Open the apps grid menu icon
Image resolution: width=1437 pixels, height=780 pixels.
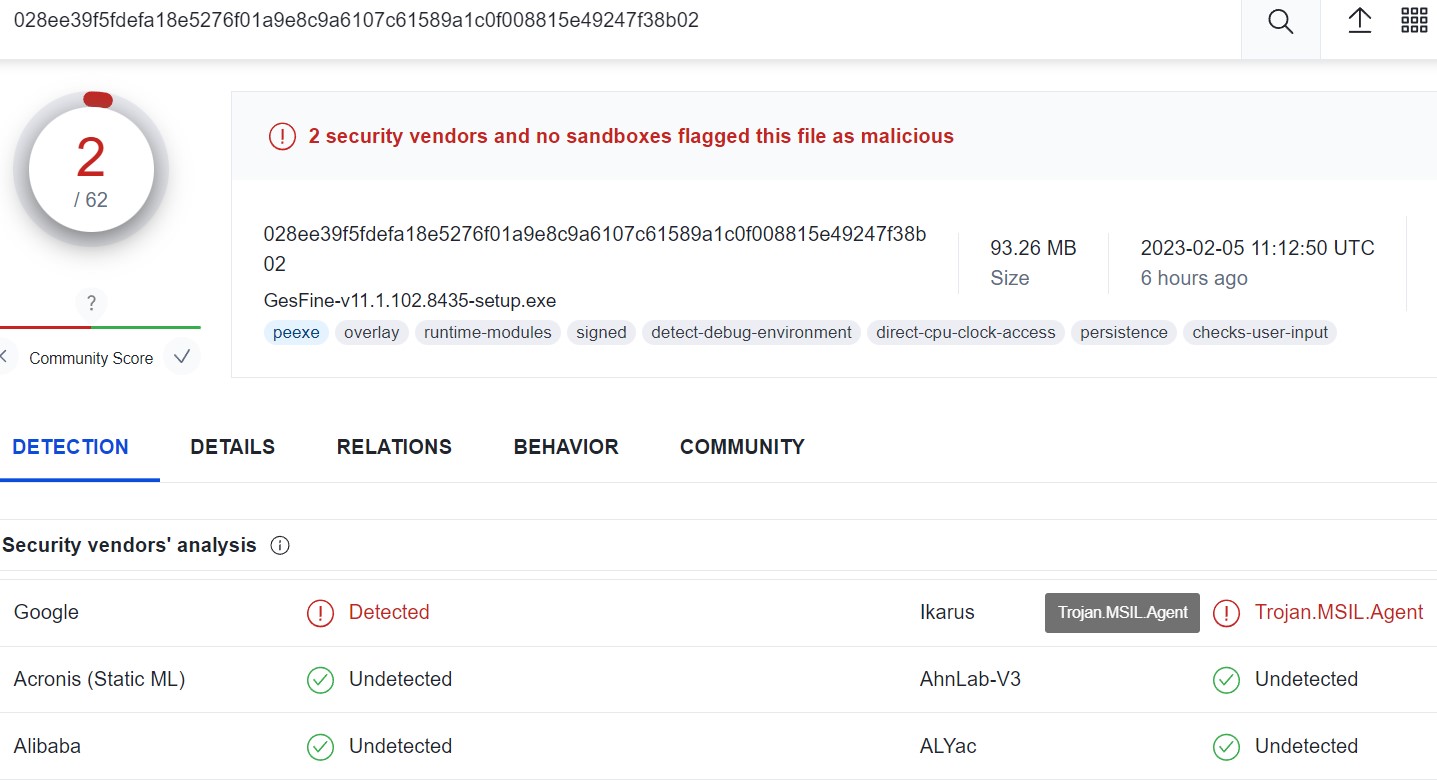point(1414,21)
